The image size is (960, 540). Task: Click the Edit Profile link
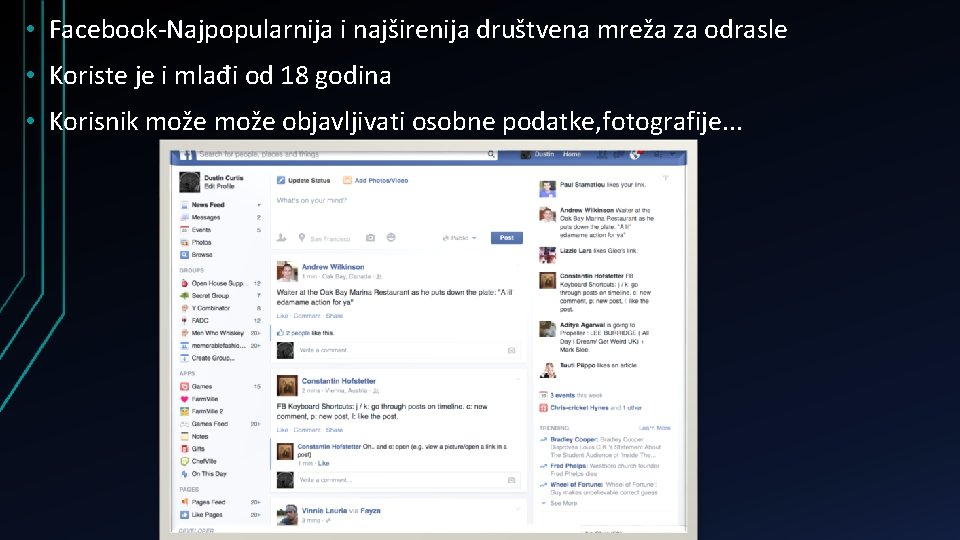219,186
